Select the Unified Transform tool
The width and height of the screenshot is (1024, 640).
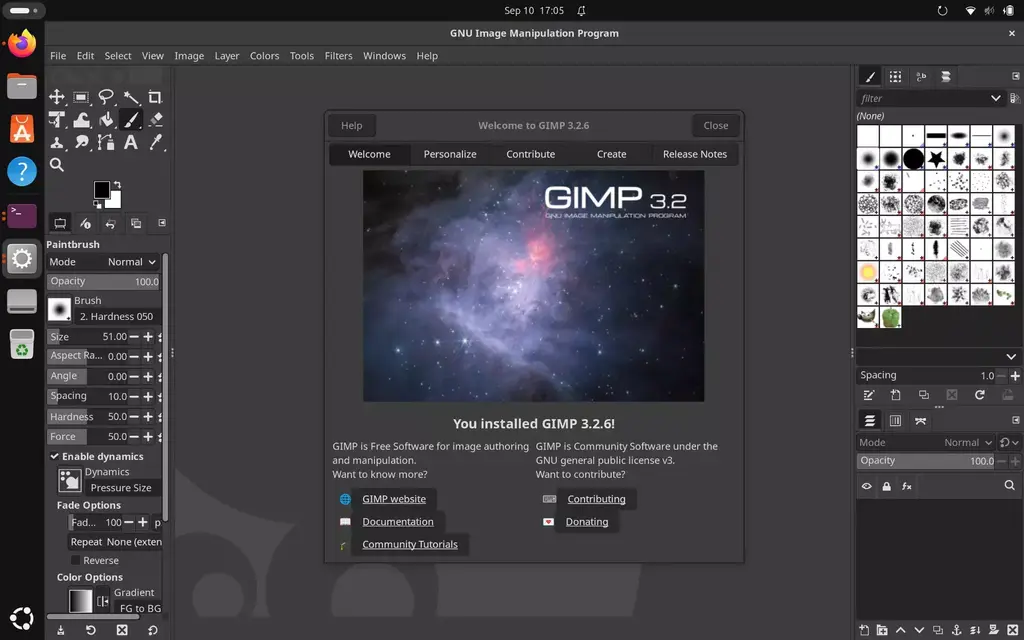(57, 120)
